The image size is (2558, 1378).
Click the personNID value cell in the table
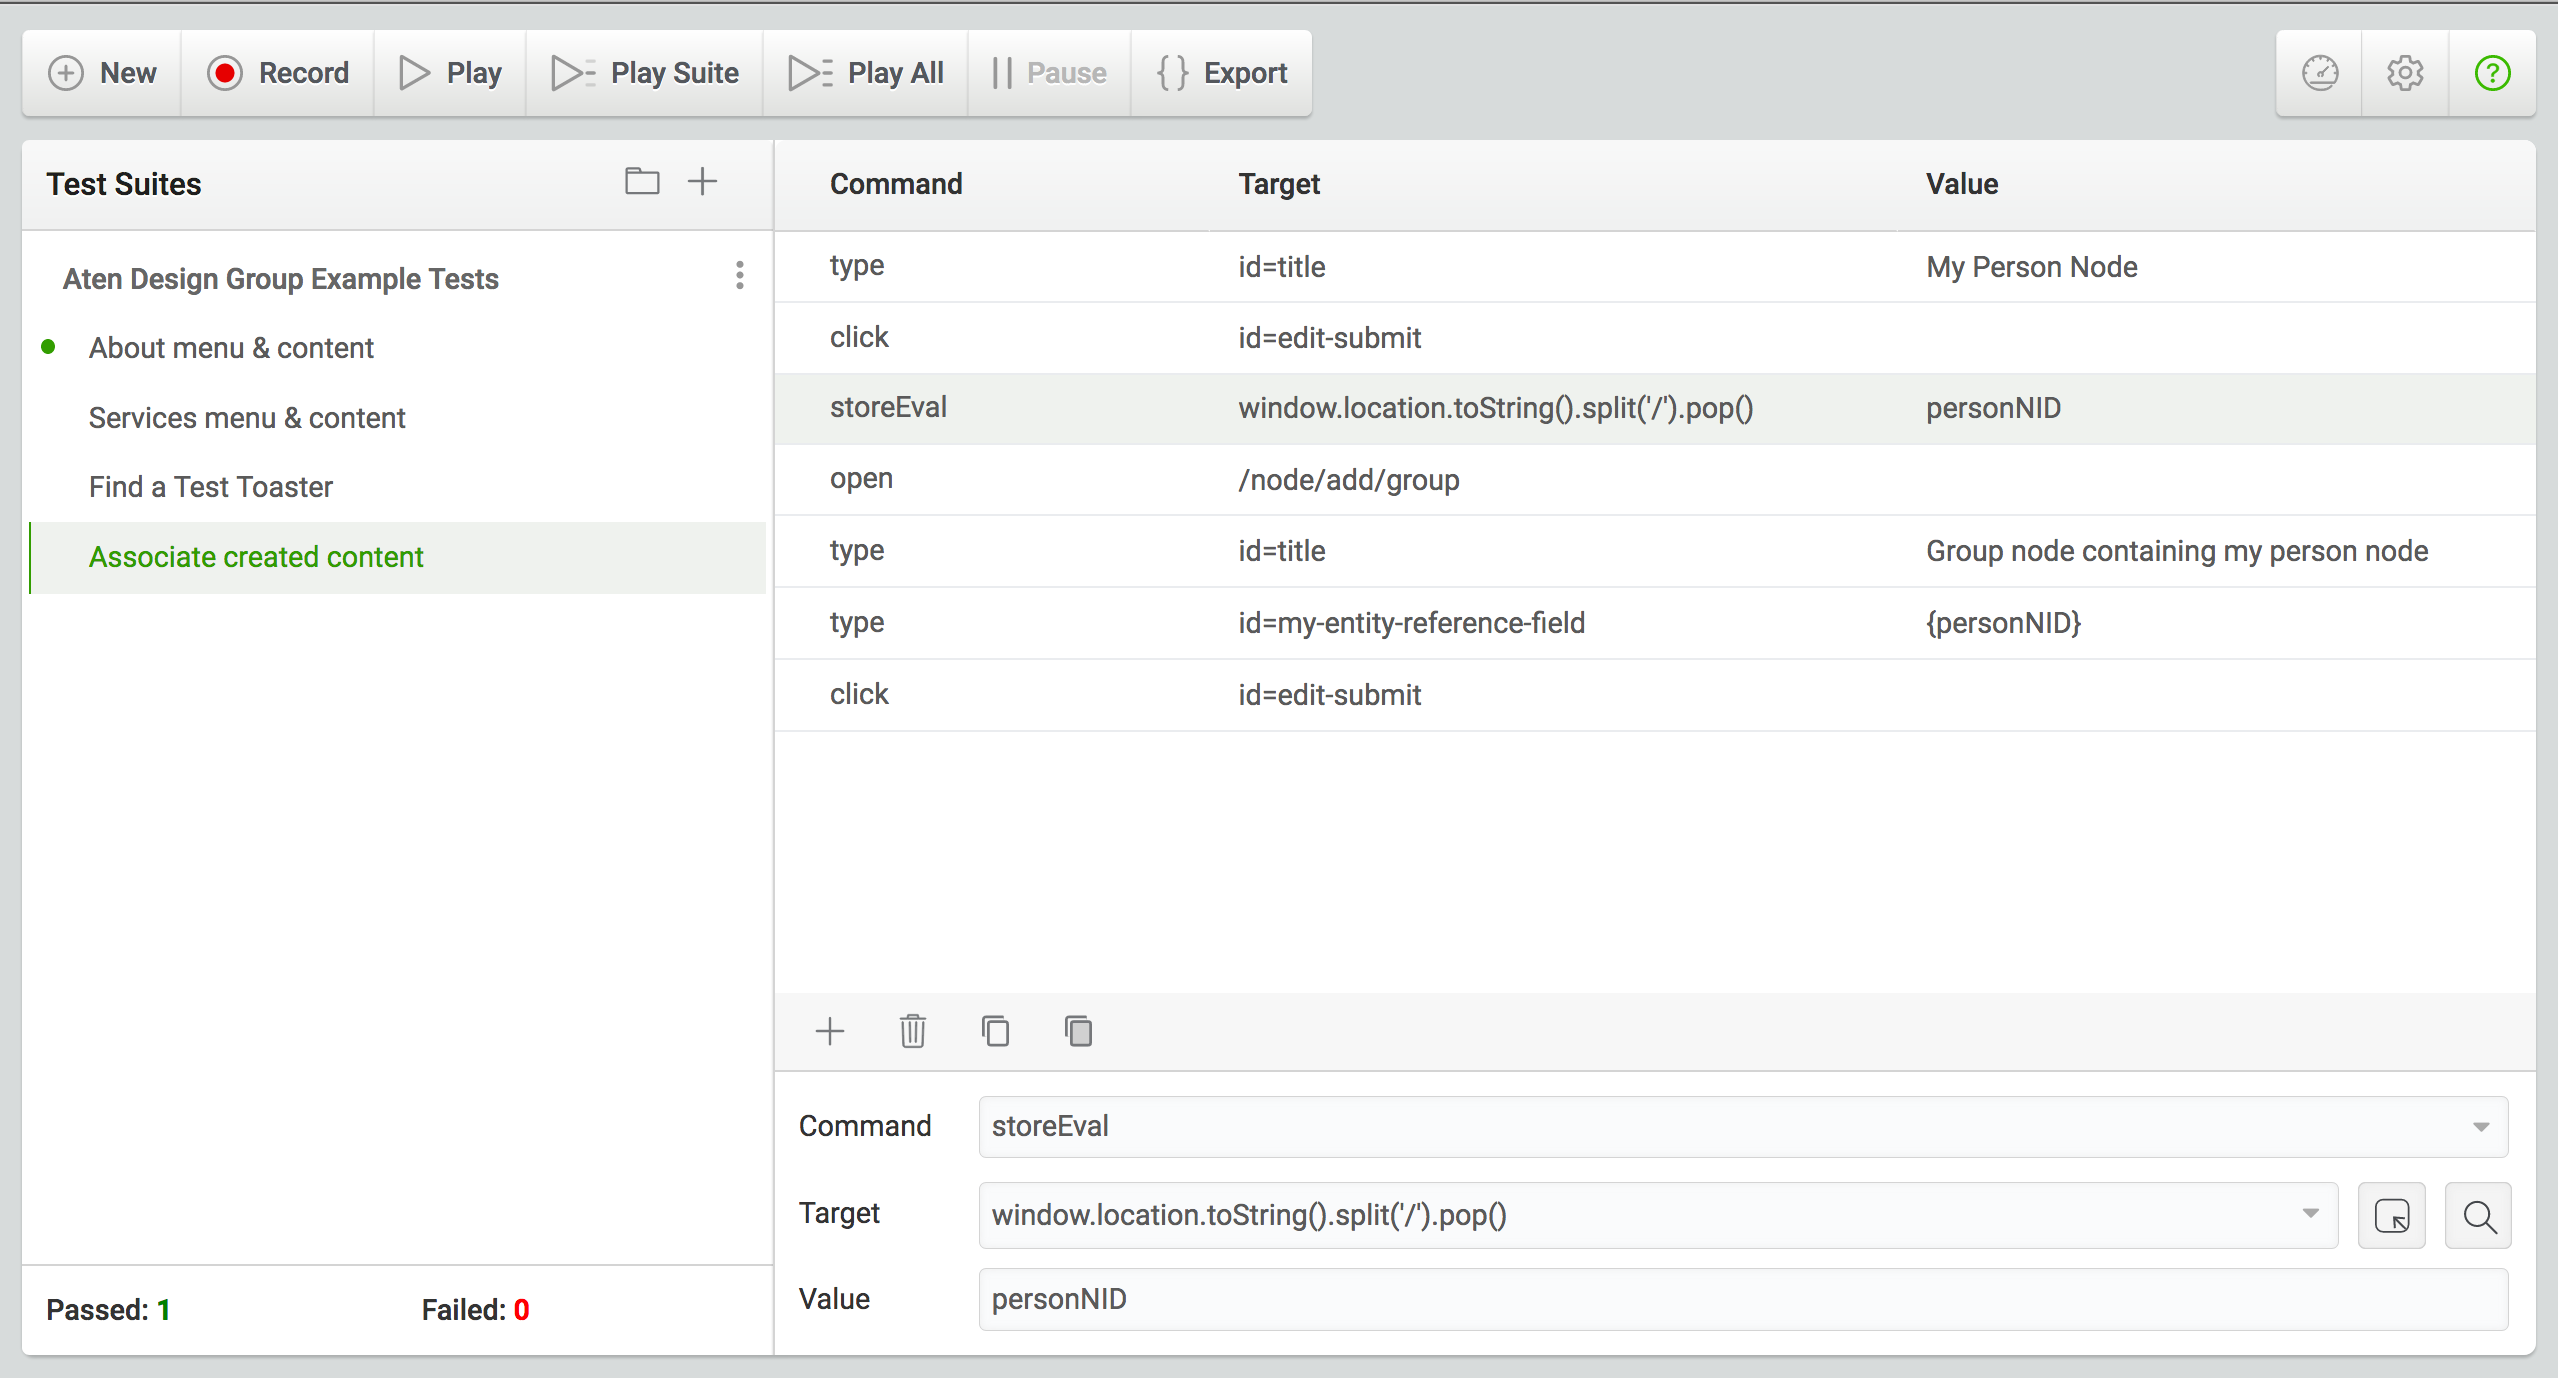click(1993, 408)
